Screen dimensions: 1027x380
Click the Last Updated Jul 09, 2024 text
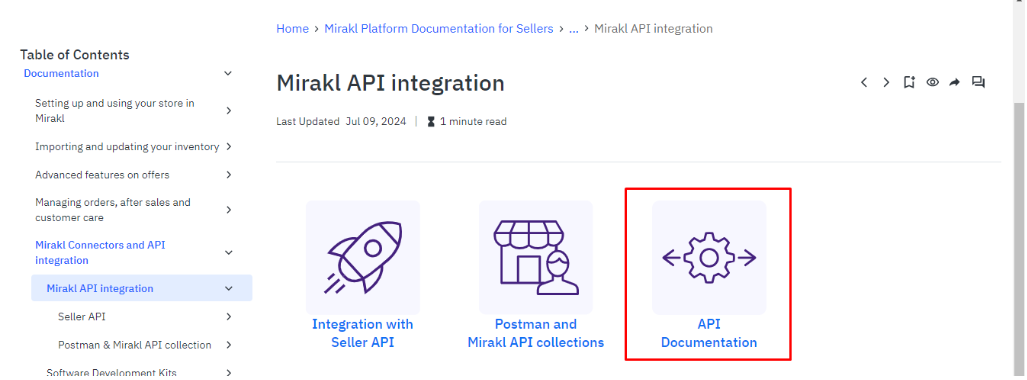pos(341,121)
